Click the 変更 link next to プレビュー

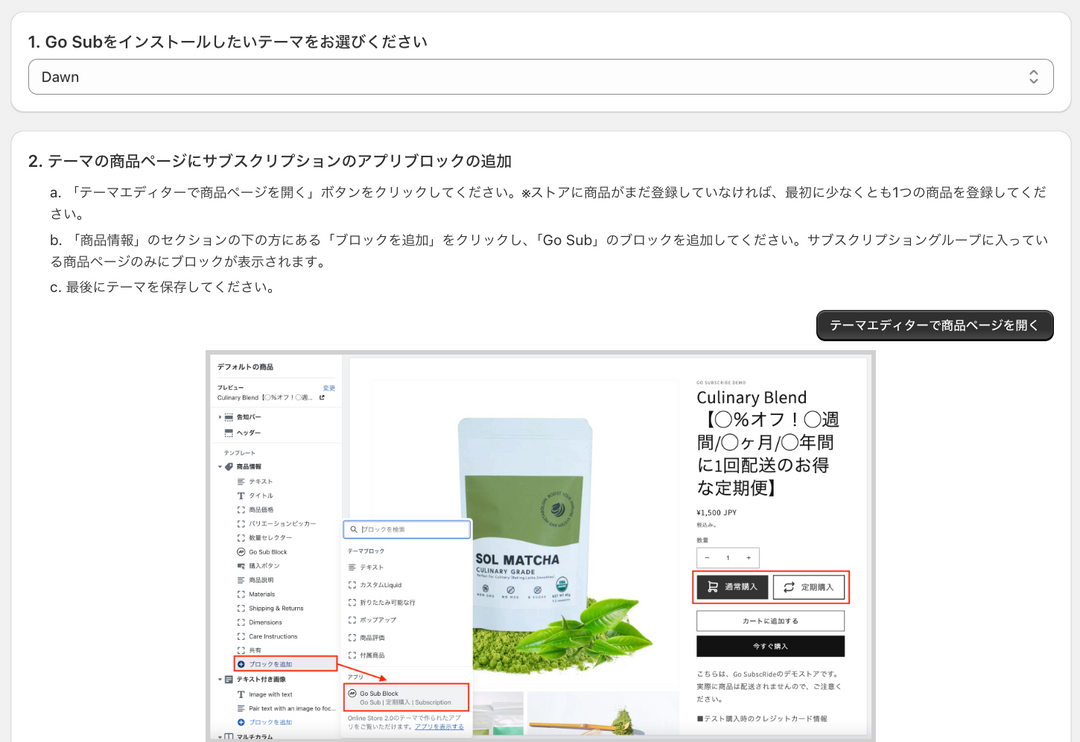pyautogui.click(x=329, y=388)
